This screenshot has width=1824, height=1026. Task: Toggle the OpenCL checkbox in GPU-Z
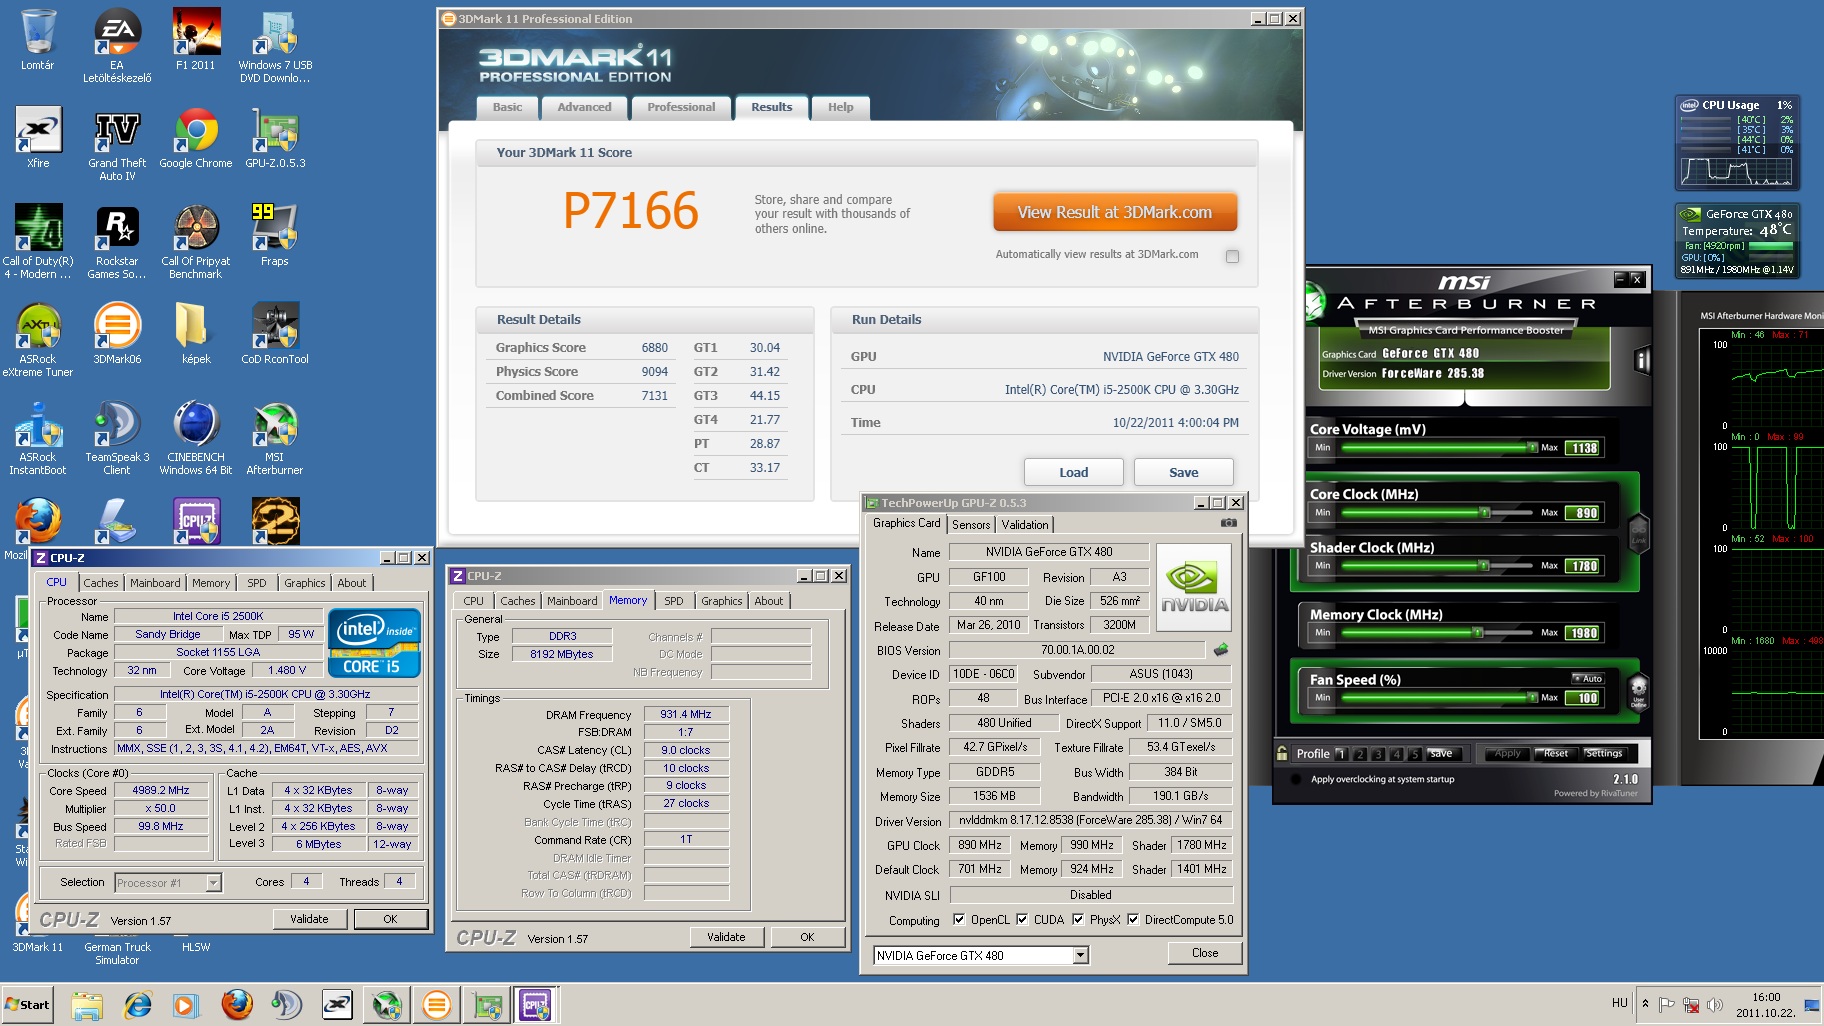[x=959, y=920]
